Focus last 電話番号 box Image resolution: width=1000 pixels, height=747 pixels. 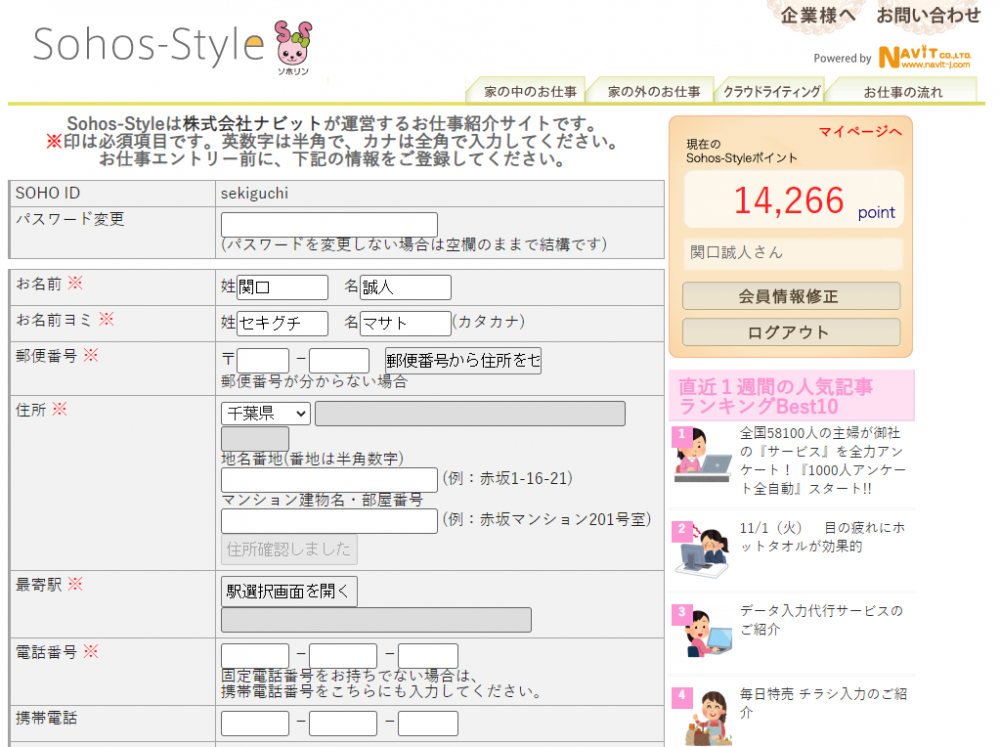(x=428, y=655)
